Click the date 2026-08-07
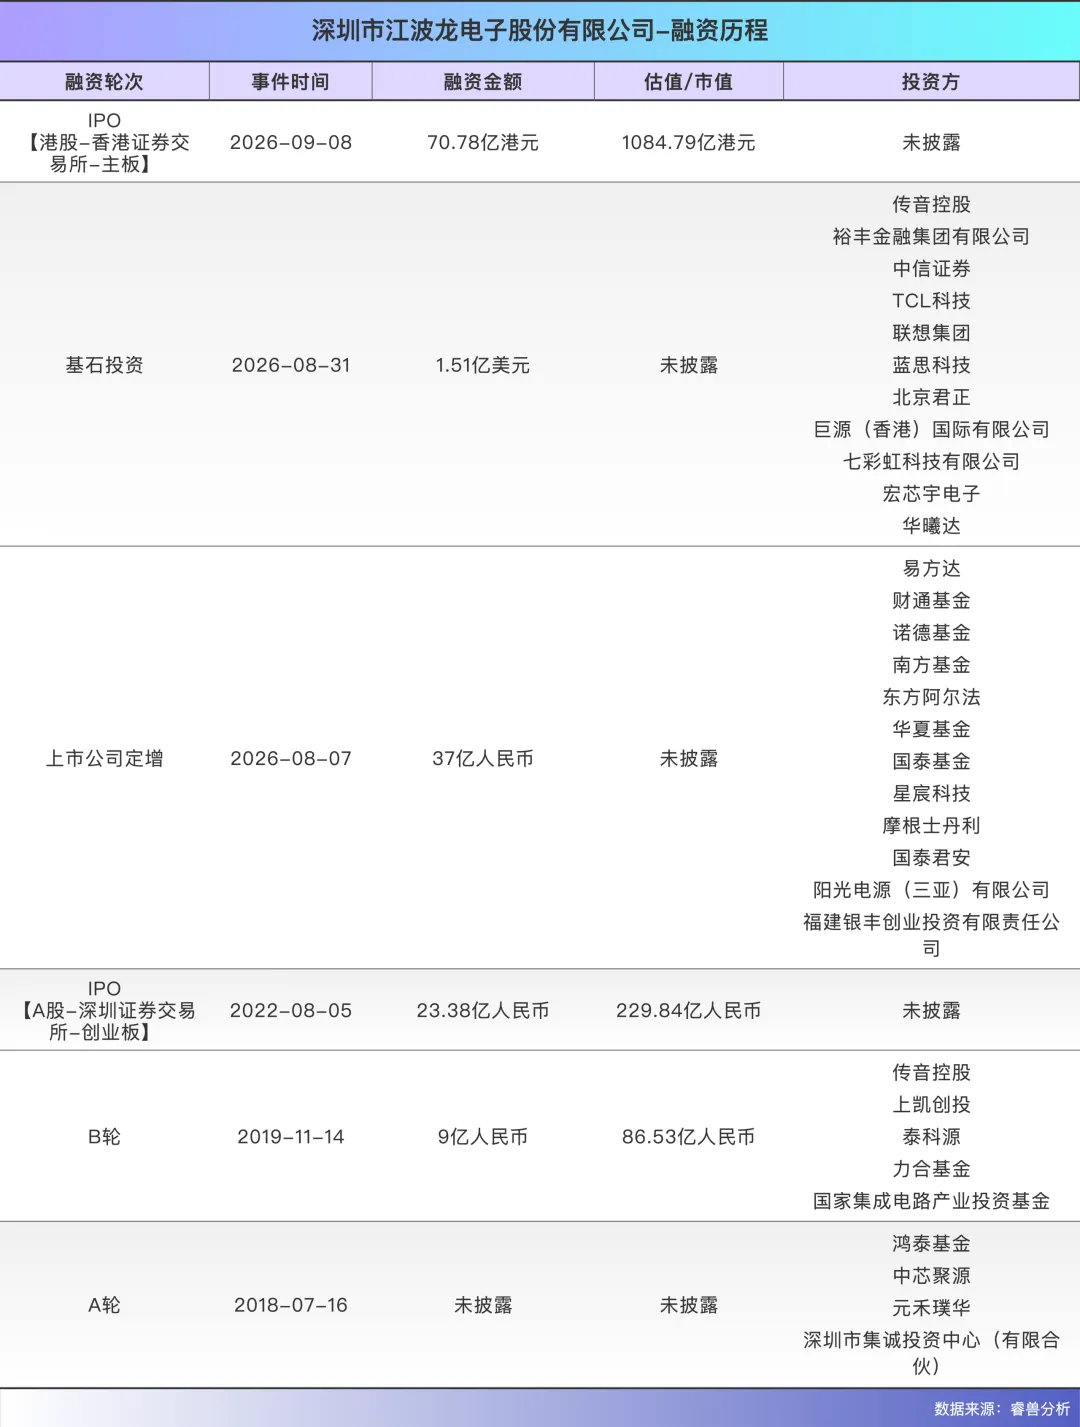Viewport: 1080px width, 1427px height. point(291,758)
